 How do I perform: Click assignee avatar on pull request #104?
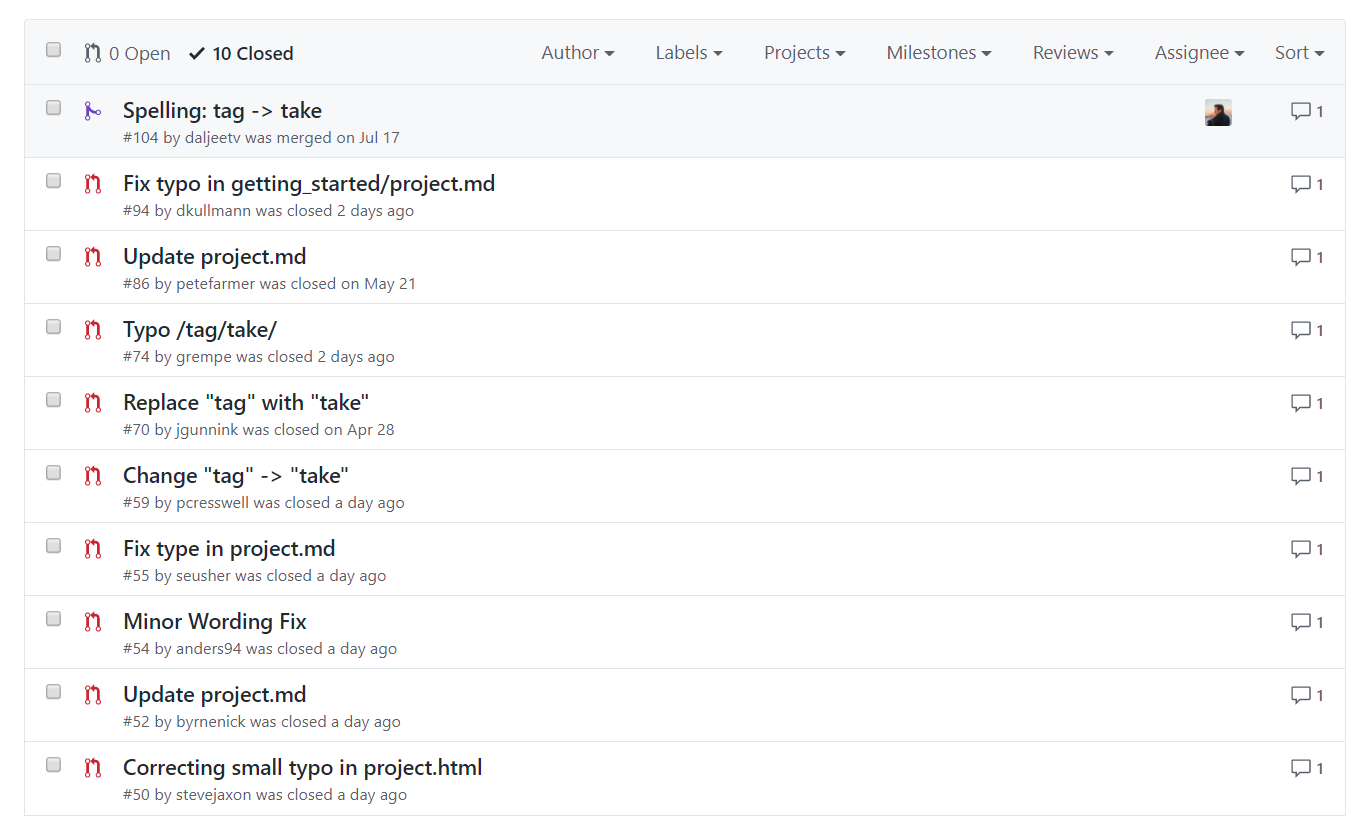click(x=1217, y=113)
